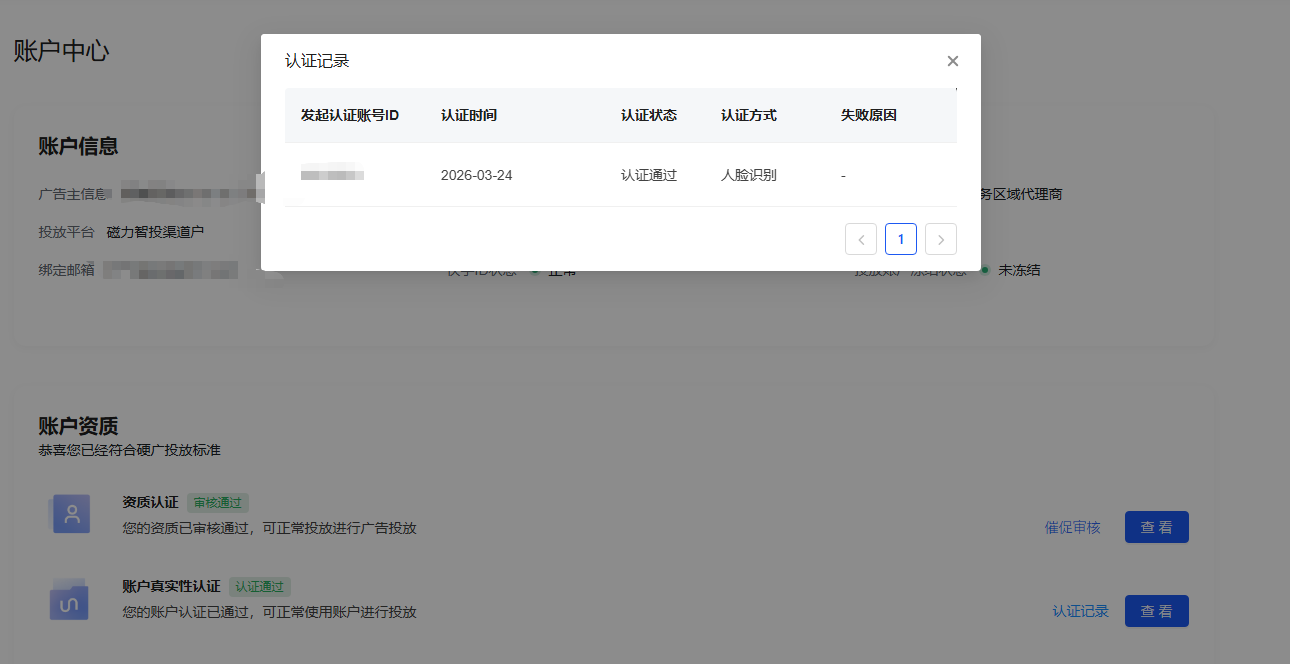Viewport: 1290px width, 664px height.
Task: Click the 催促审核 link
Action: (1072, 527)
